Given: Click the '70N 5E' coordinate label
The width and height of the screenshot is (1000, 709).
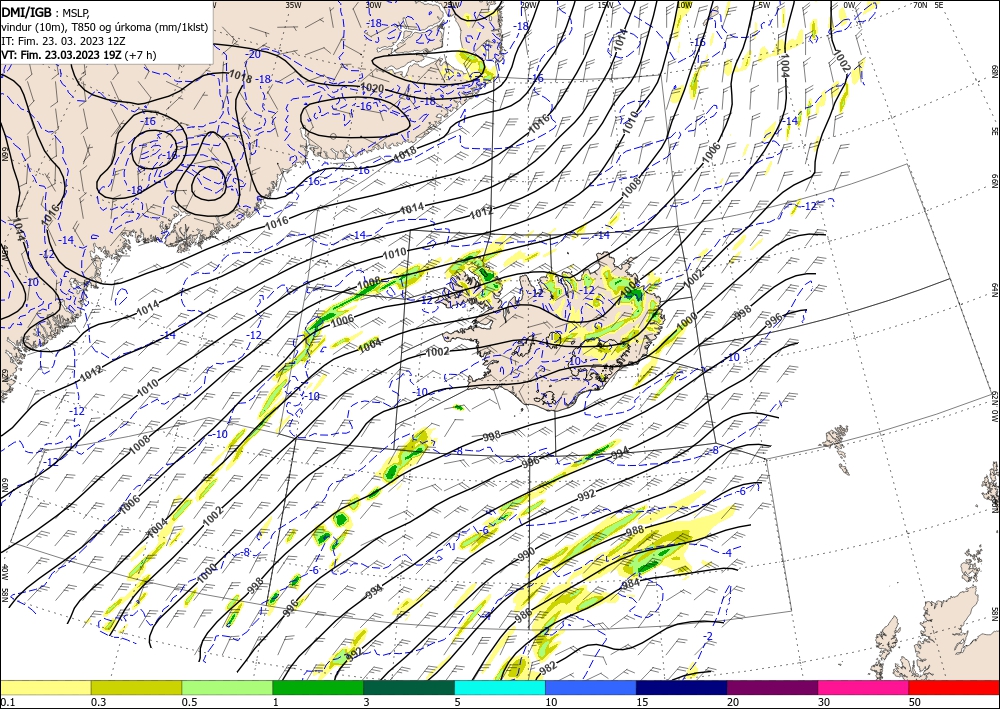Looking at the screenshot, I should click(928, 5).
